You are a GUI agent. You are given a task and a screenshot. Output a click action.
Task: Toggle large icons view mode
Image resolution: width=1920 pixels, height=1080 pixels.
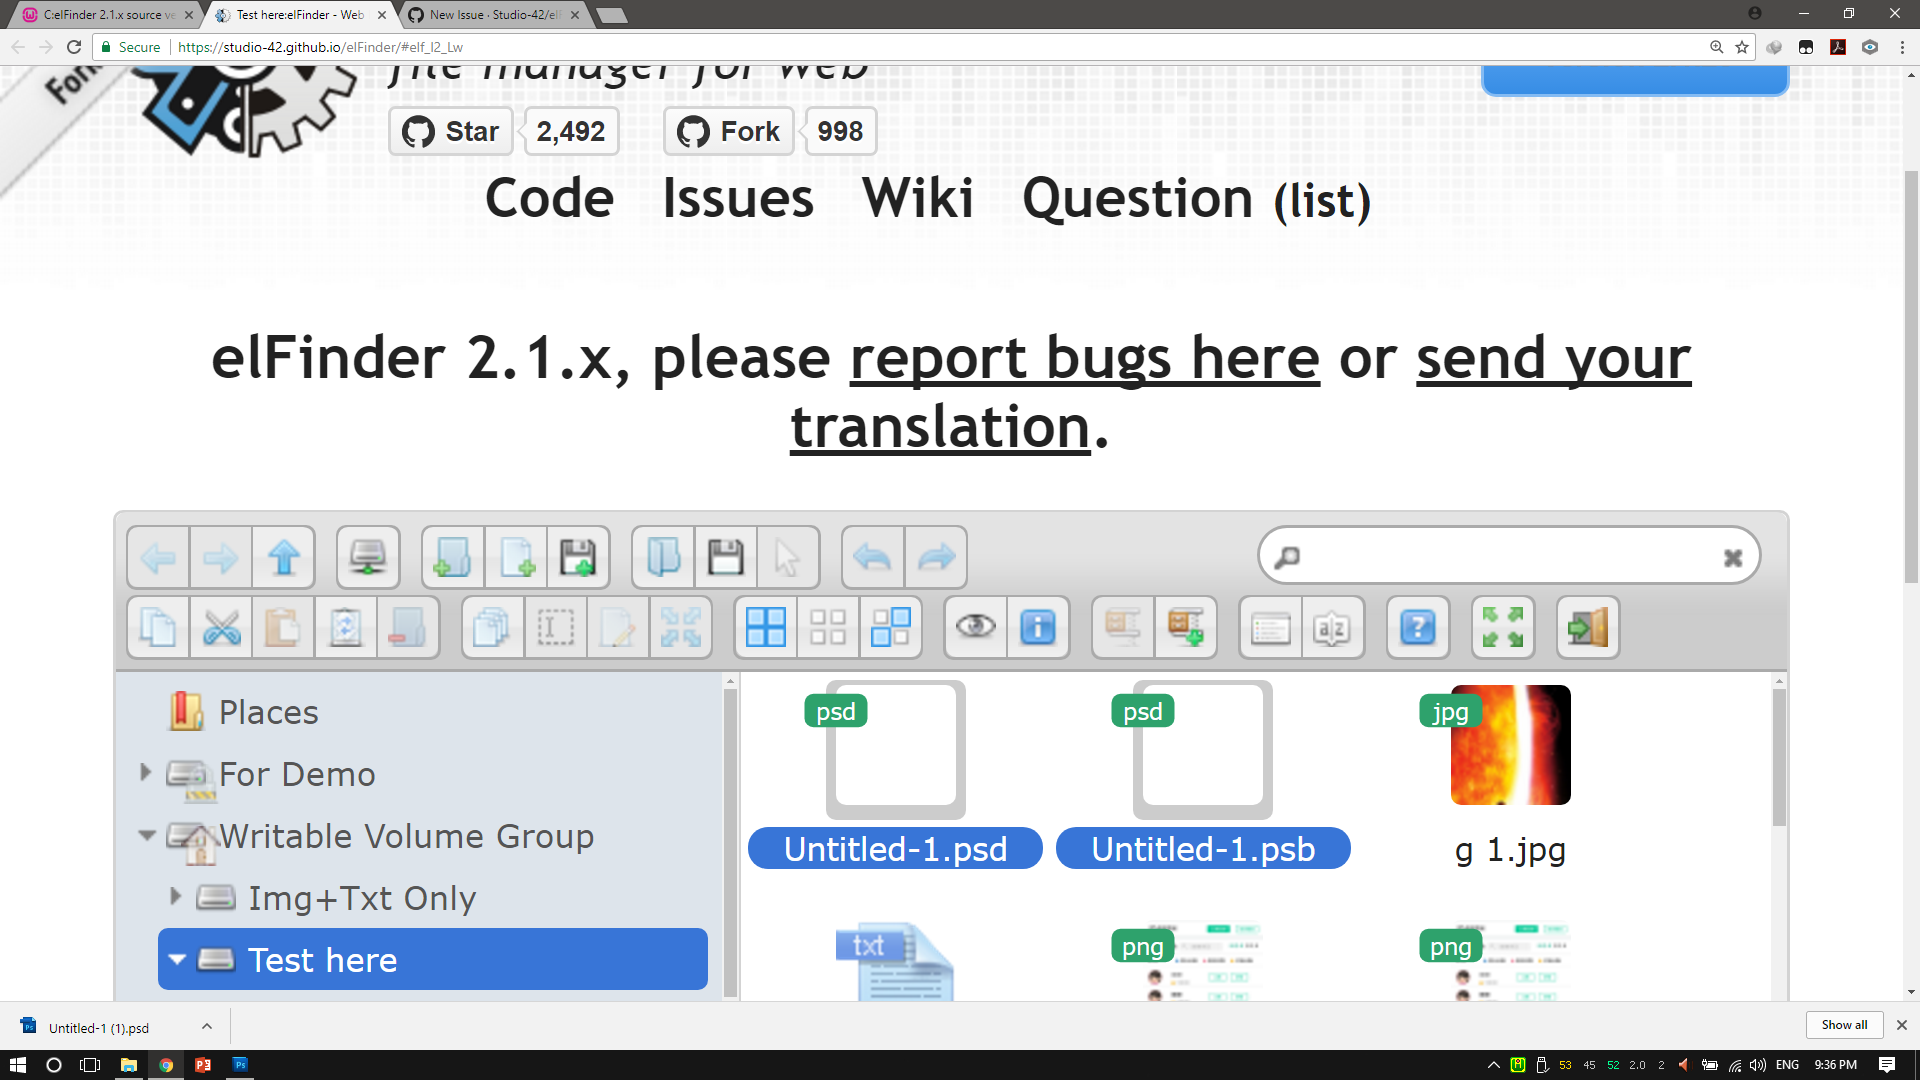point(767,627)
